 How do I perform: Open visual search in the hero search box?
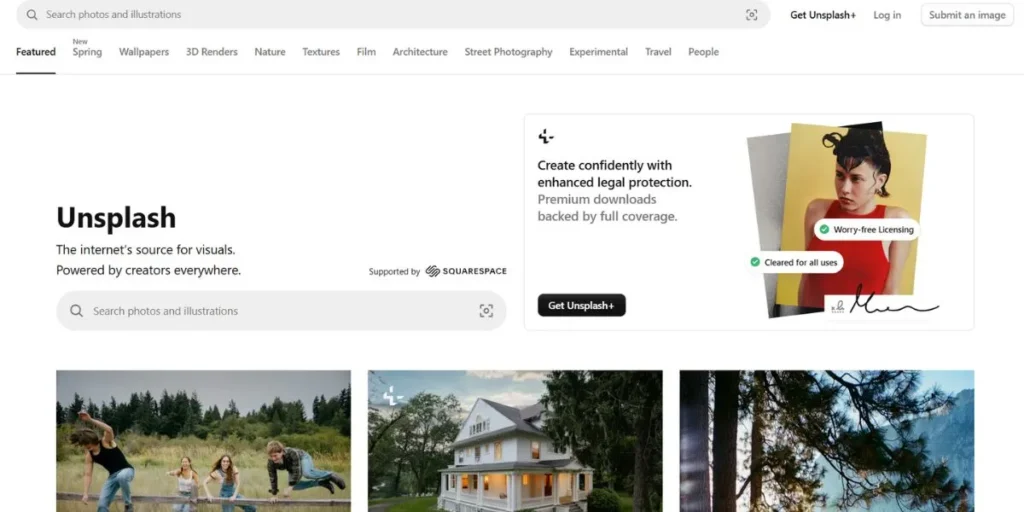486,311
